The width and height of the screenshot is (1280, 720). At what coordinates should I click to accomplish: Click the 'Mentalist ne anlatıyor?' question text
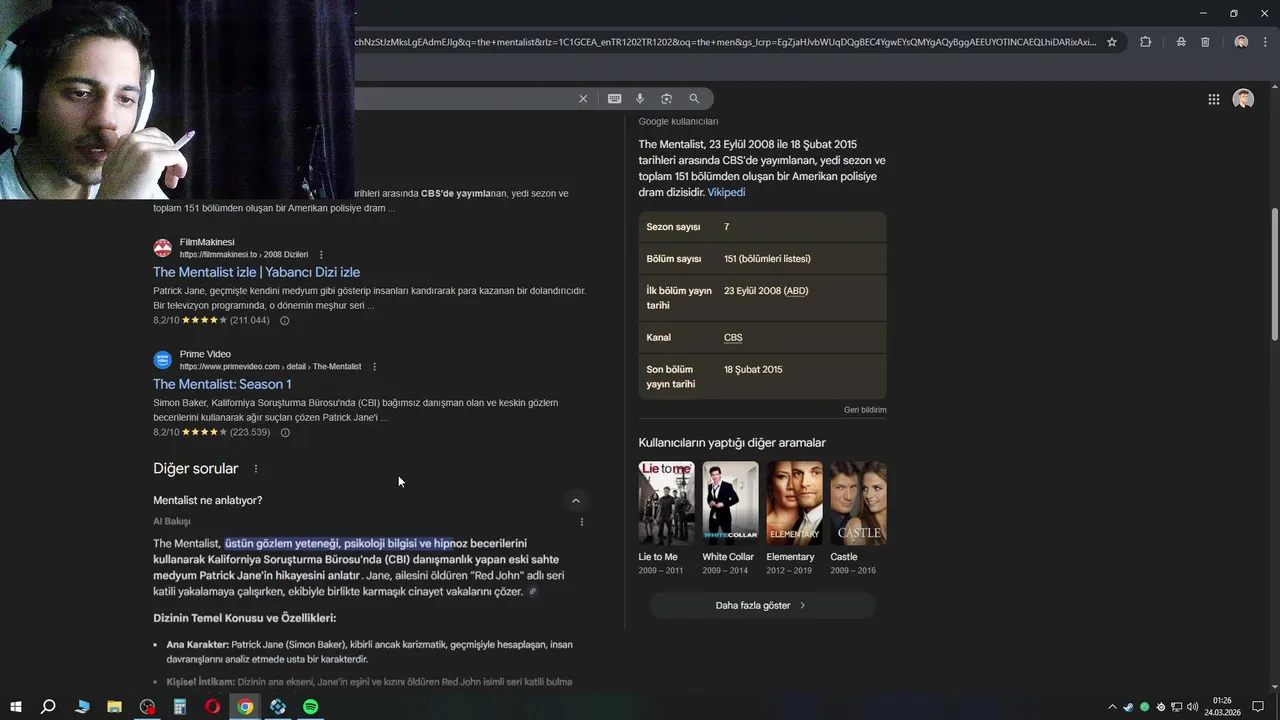point(208,501)
